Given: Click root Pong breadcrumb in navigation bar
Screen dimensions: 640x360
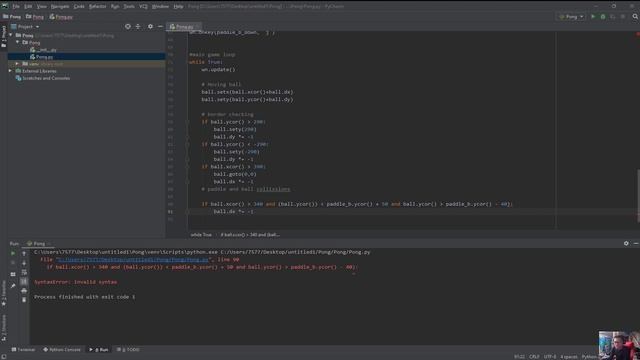Looking at the screenshot, I should (12, 17).
